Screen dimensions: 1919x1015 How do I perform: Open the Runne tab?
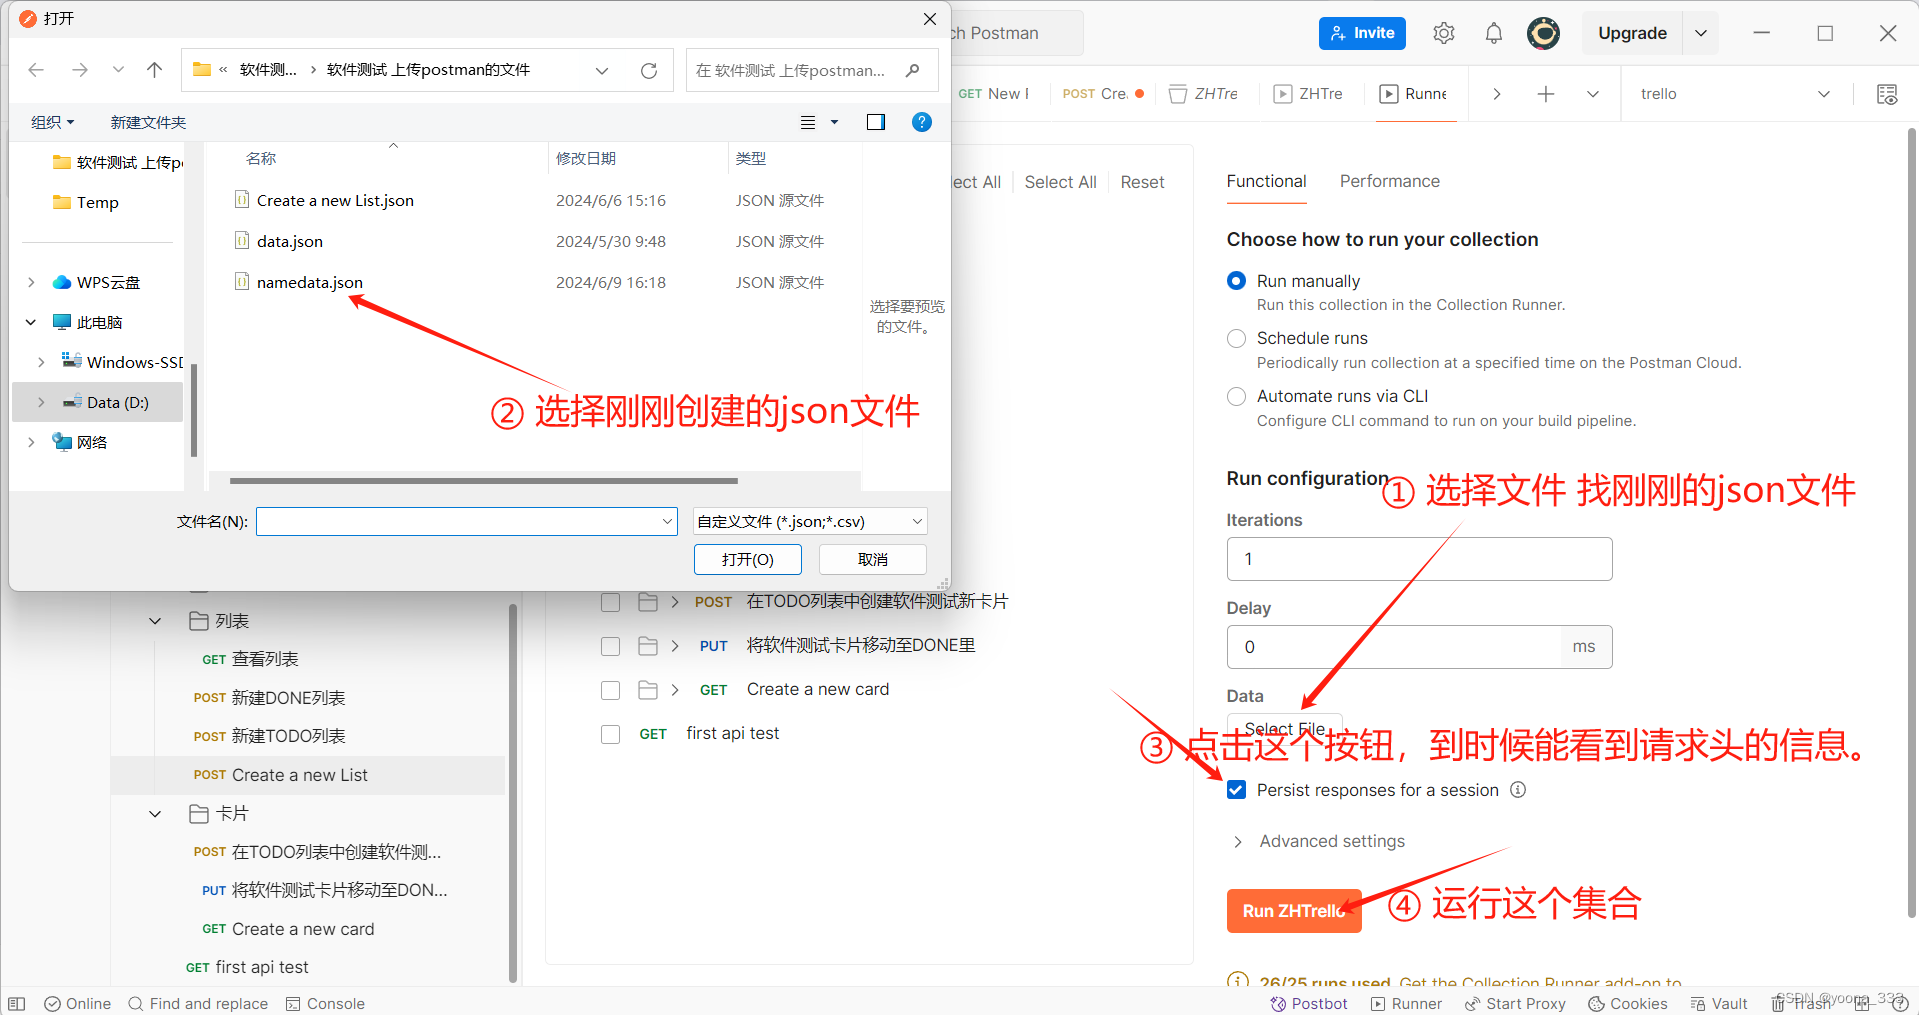click(1414, 94)
